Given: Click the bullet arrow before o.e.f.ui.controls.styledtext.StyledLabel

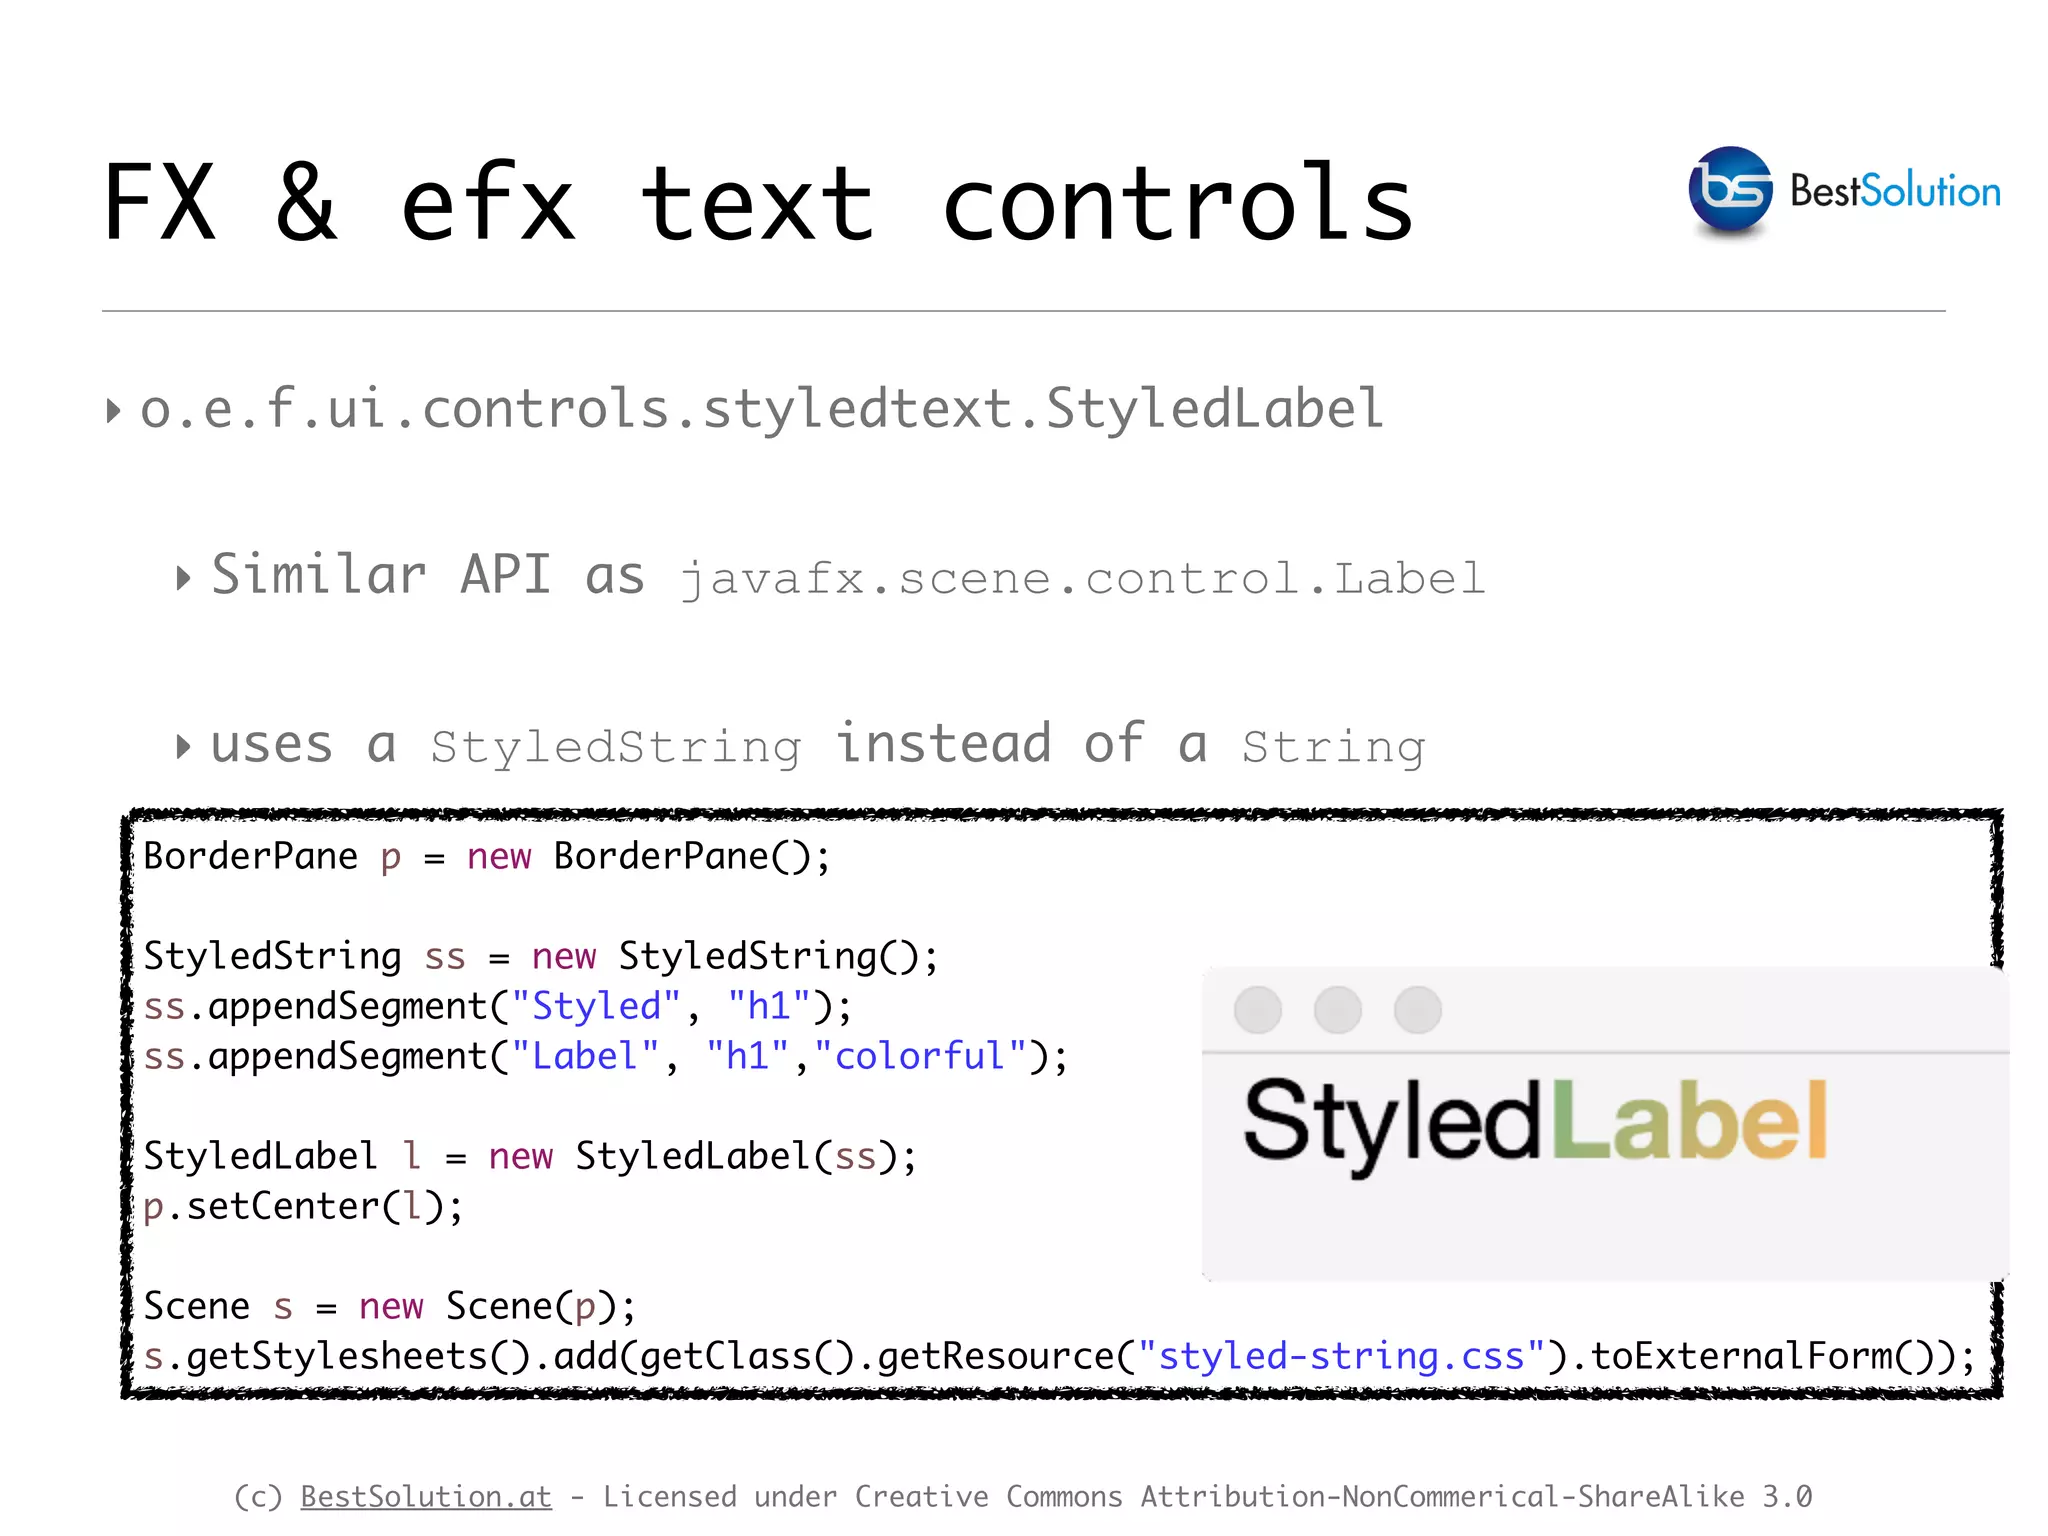Looking at the screenshot, I should coord(114,411).
